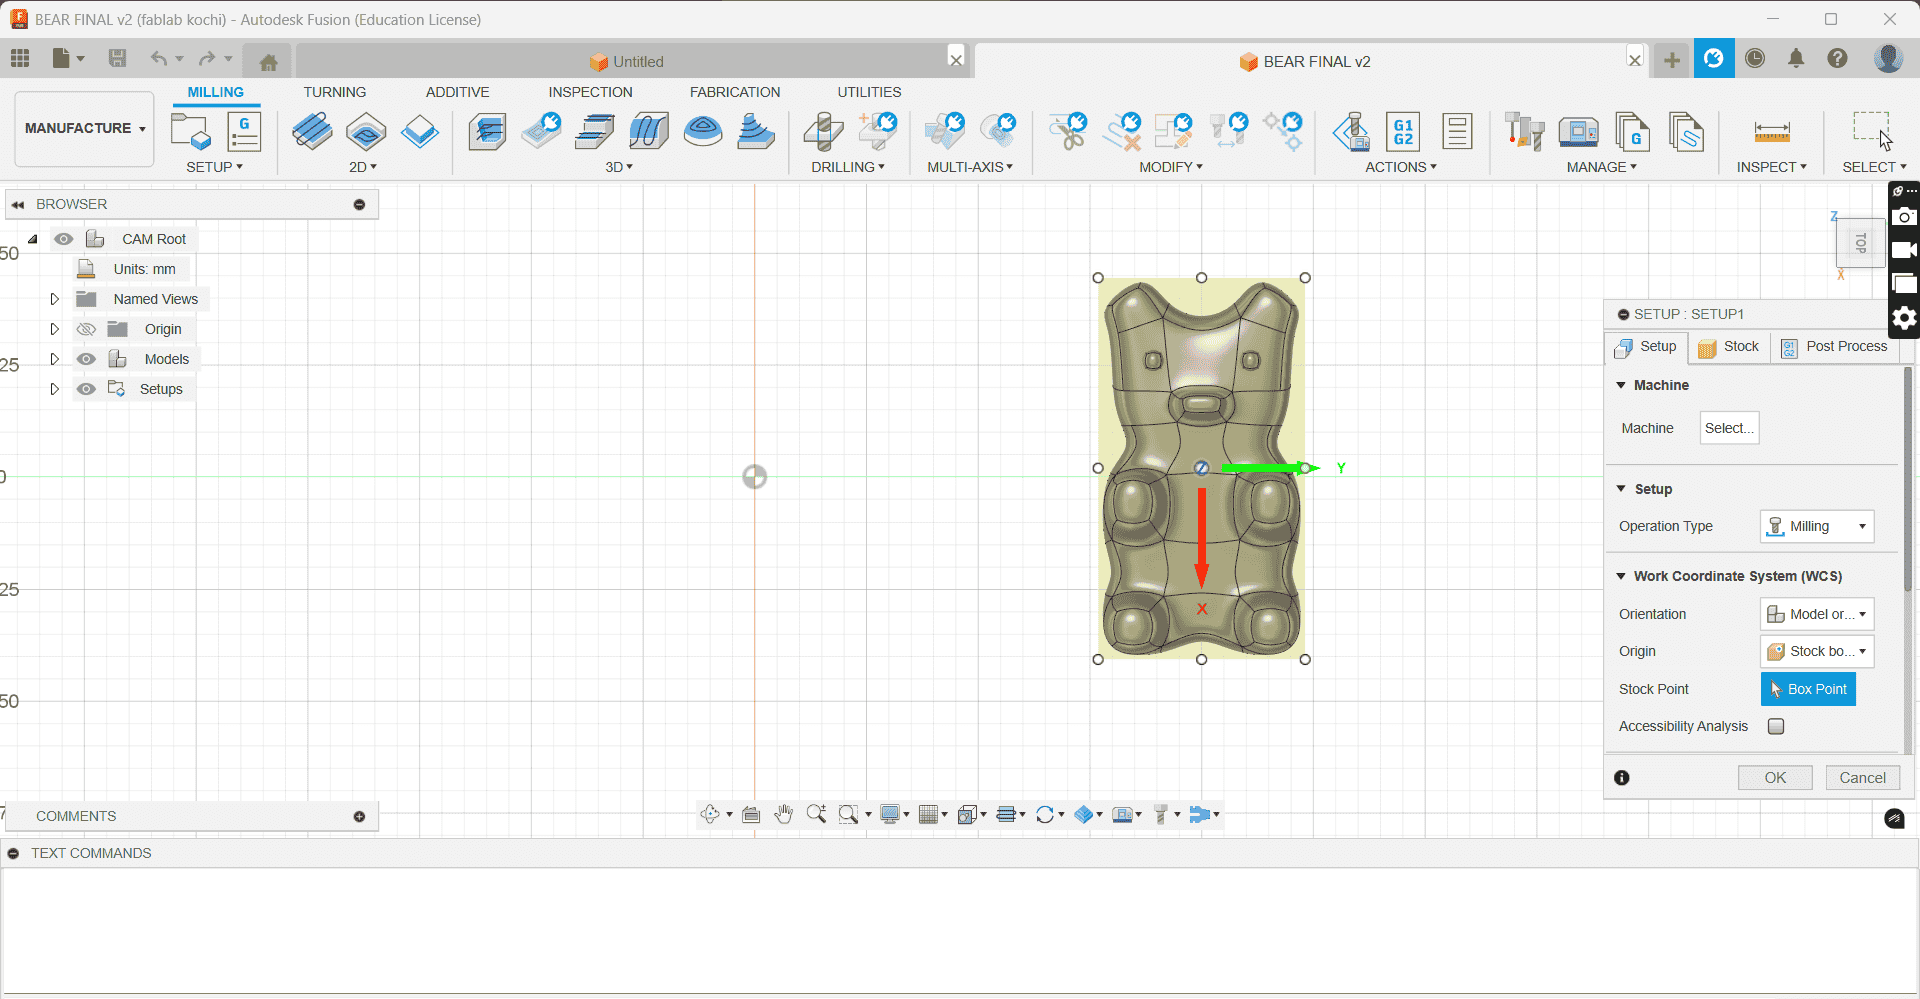
Task: Enable the Accessibility Analysis checkbox
Action: (x=1776, y=726)
